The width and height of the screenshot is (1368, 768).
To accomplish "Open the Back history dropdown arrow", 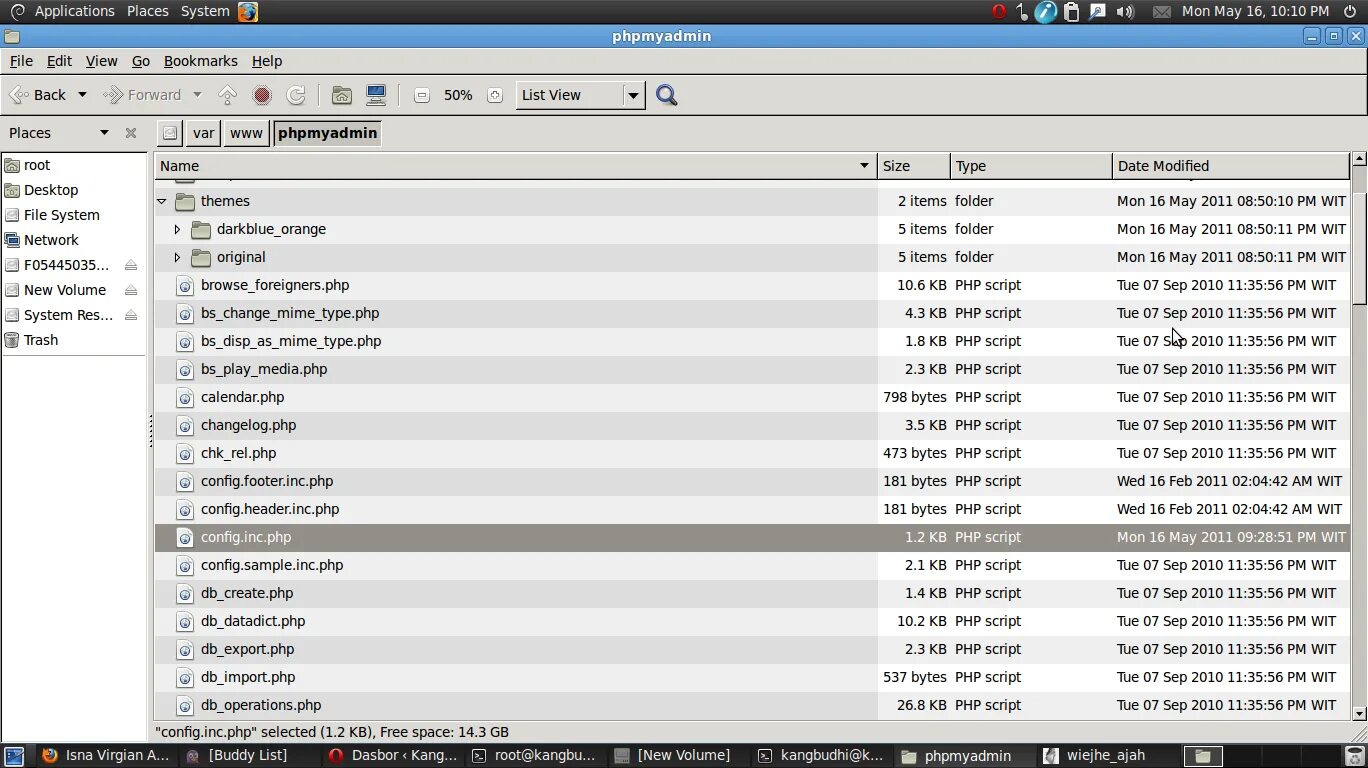I will point(82,95).
